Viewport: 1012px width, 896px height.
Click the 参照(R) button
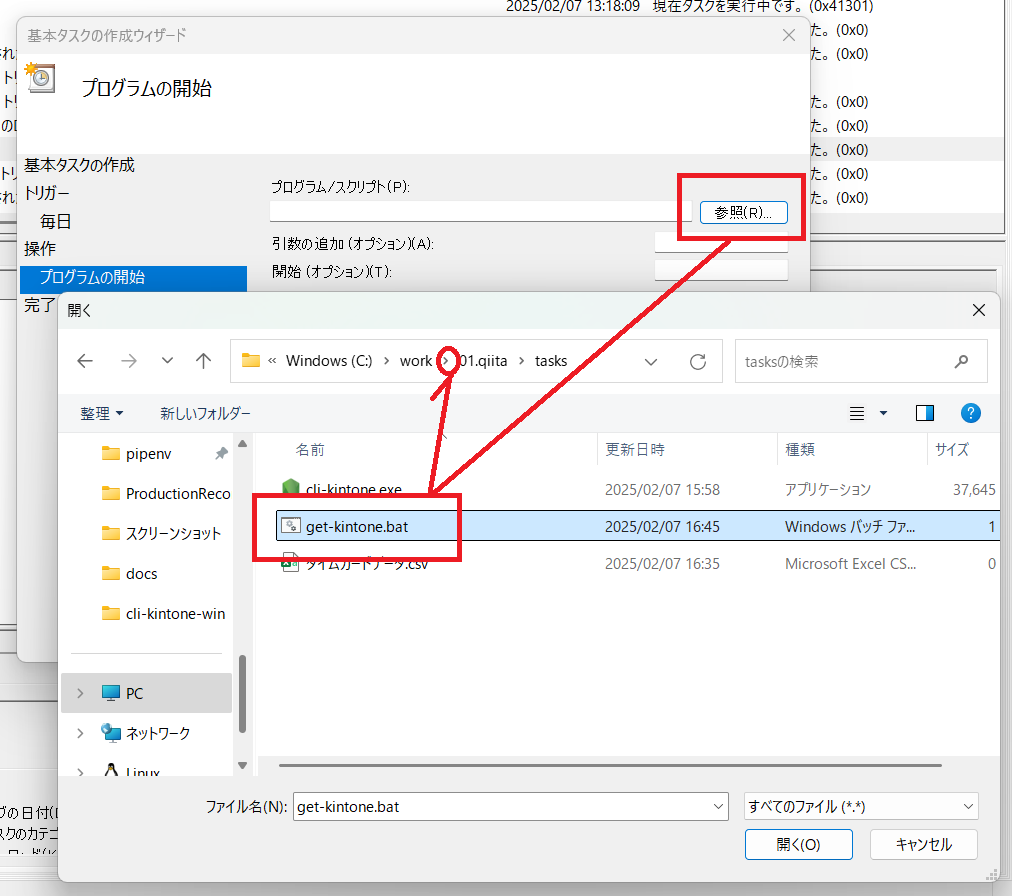pos(741,213)
